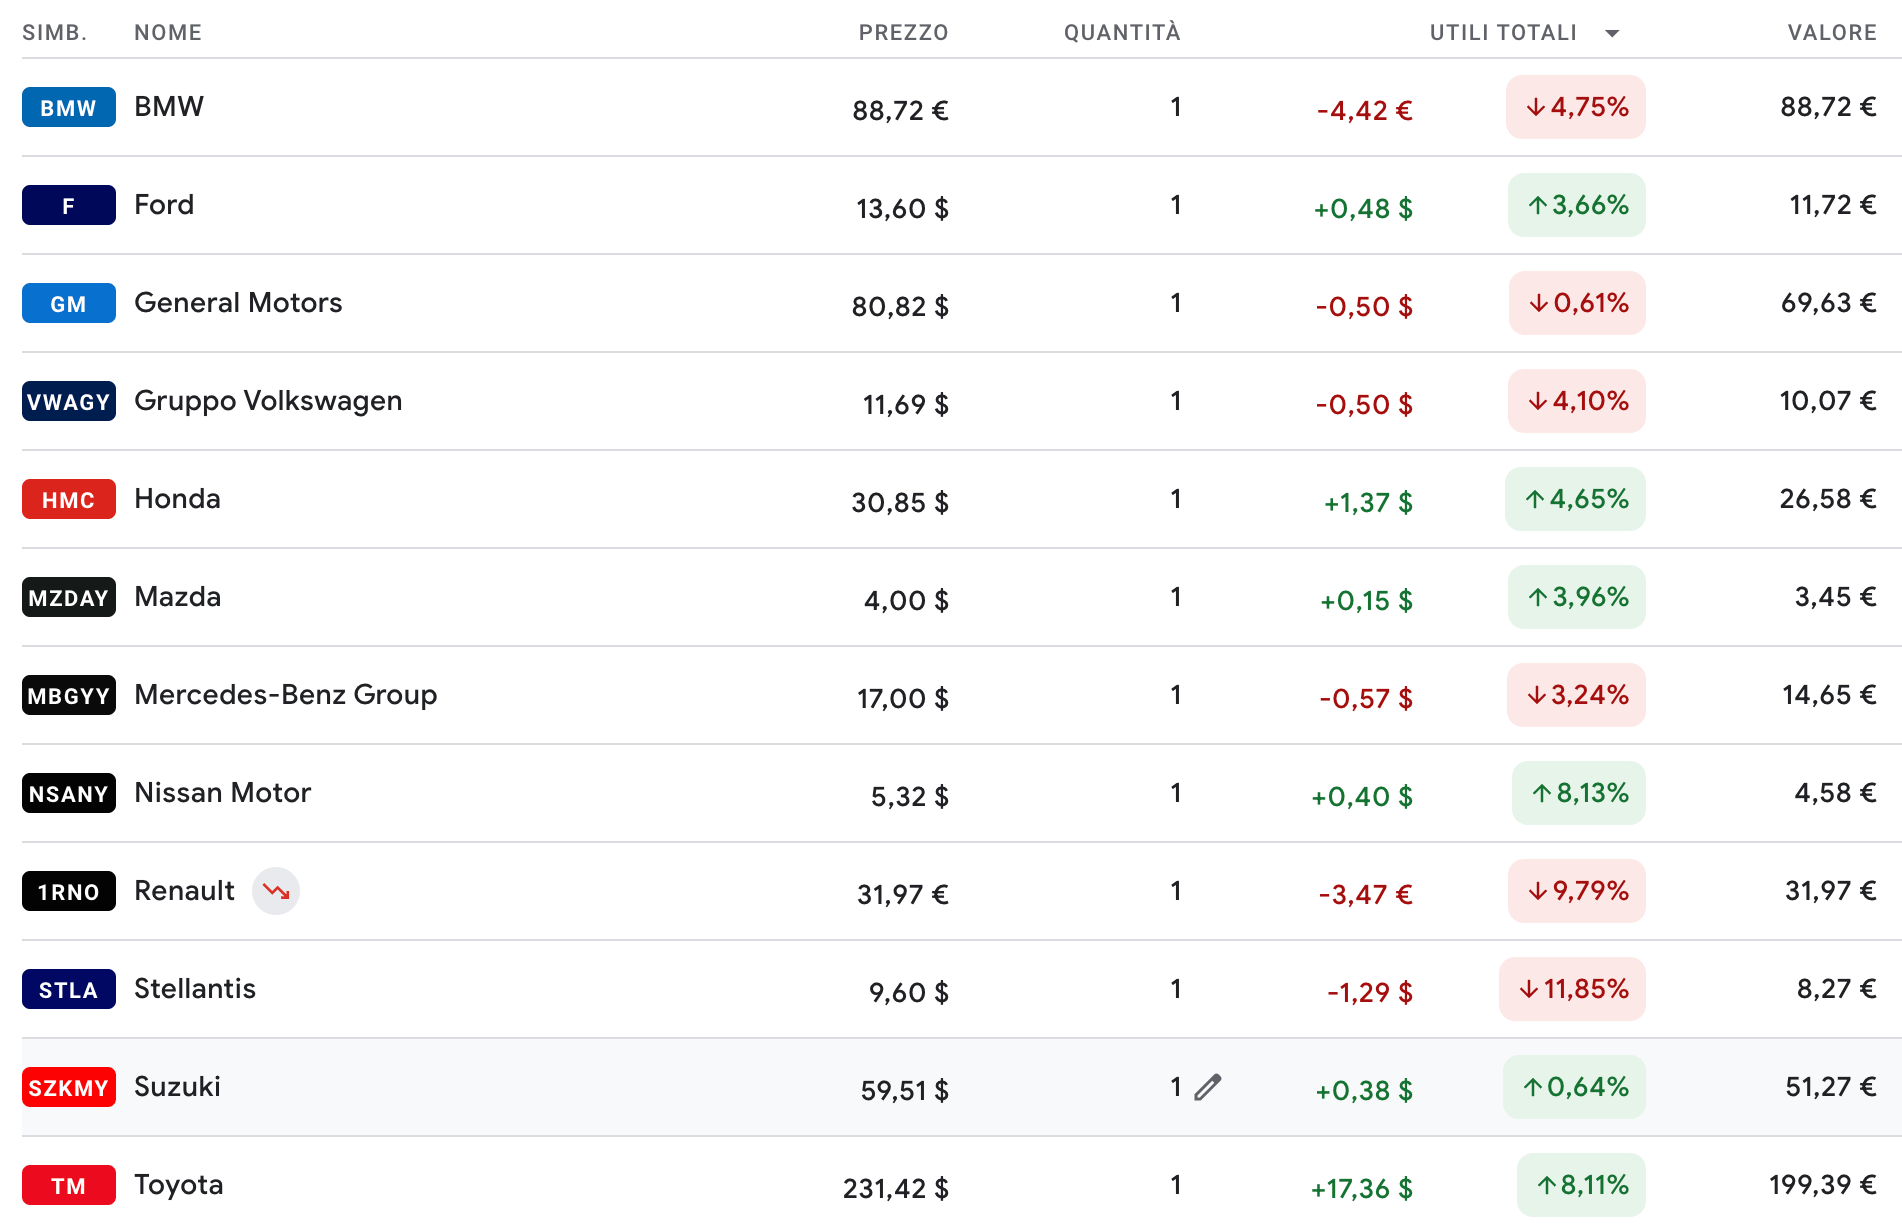Click the SZKMY ticker badge
The height and width of the screenshot is (1232, 1902).
coord(69,1088)
